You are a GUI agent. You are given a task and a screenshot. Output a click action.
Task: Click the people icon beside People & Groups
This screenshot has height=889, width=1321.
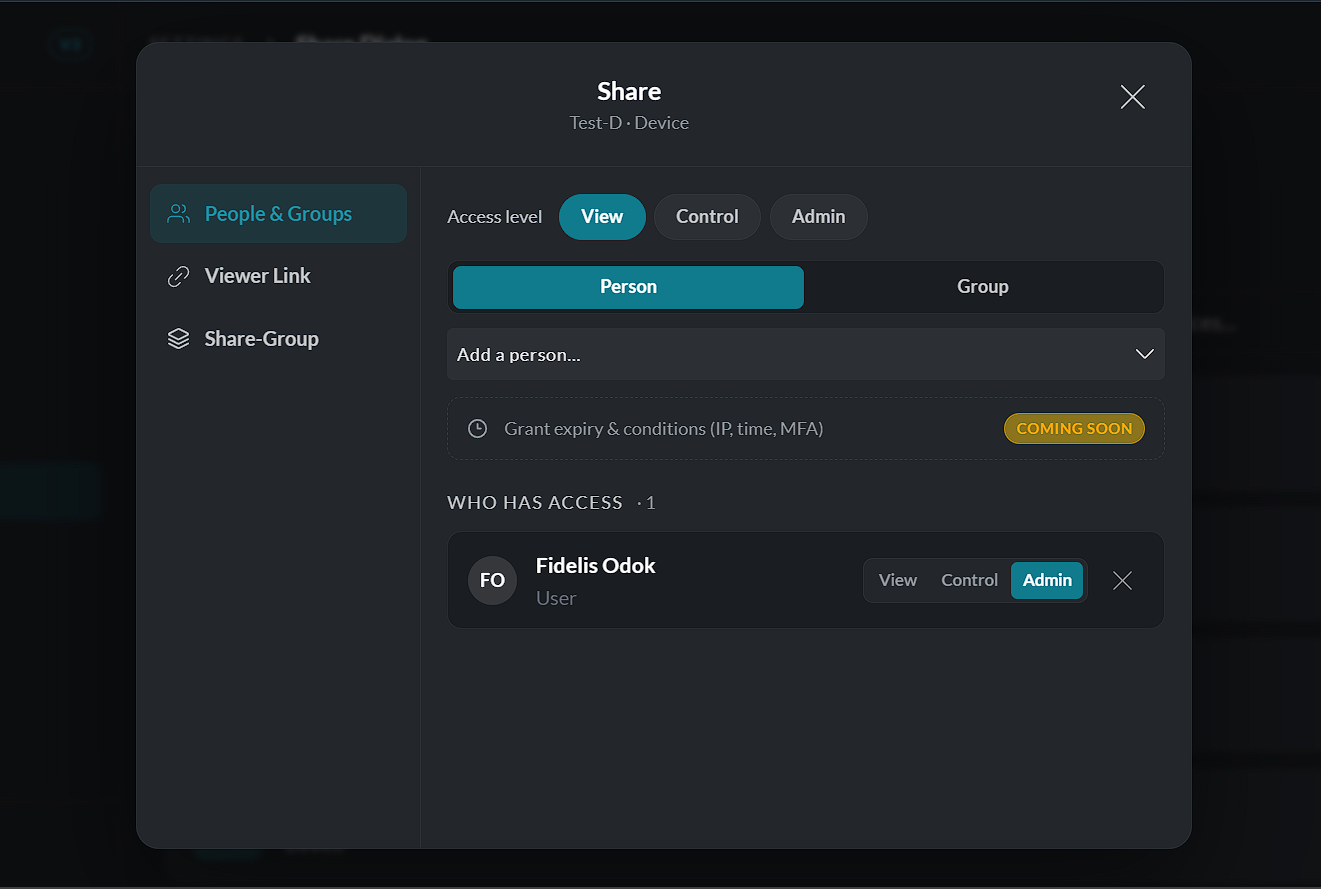click(x=178, y=214)
